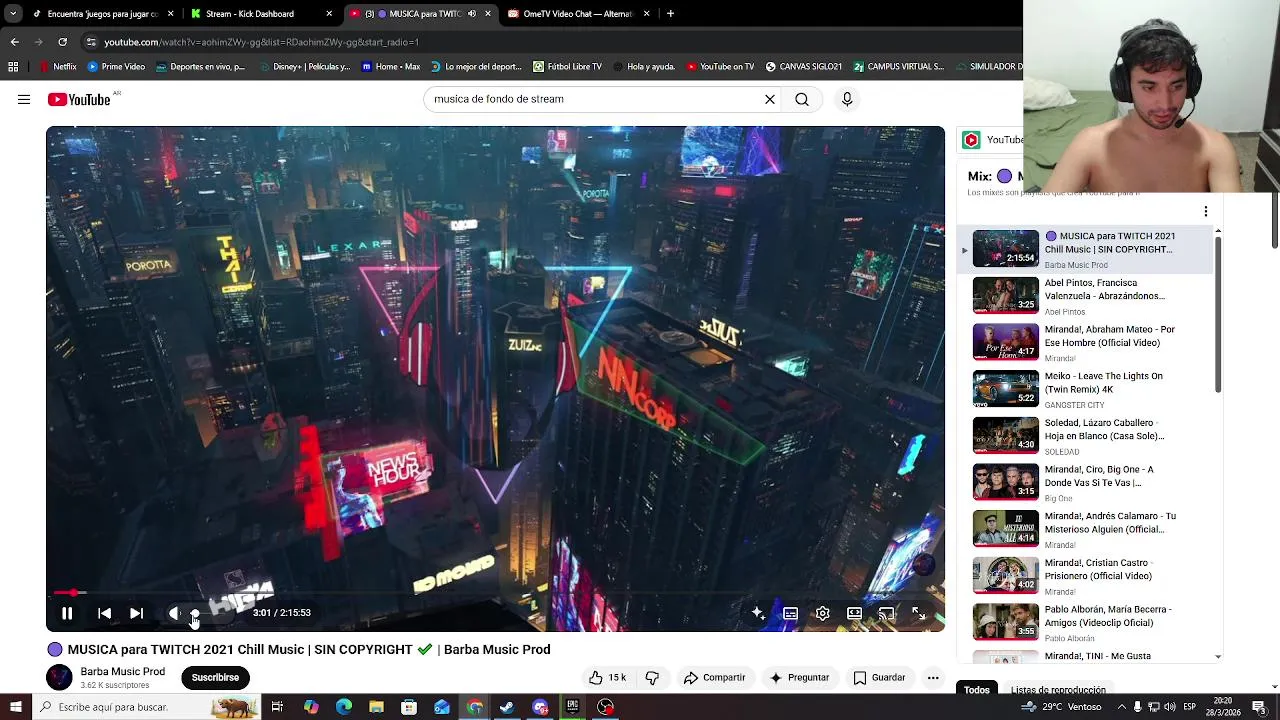
Task: Open Netflix bookmark
Action: (58, 67)
